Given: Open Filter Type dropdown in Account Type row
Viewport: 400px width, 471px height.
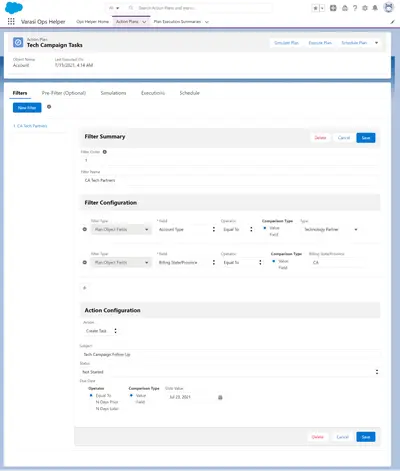Looking at the screenshot, I should pyautogui.click(x=121, y=229).
